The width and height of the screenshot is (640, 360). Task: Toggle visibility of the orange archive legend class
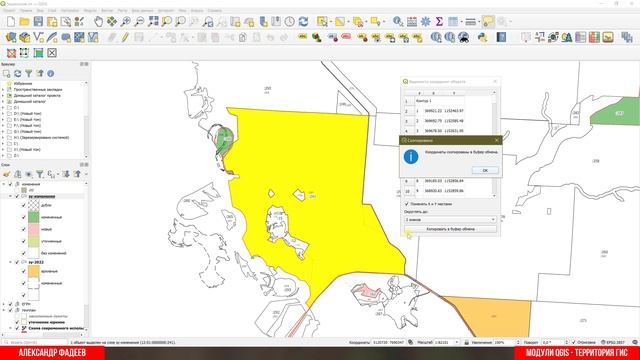click(x=24, y=271)
